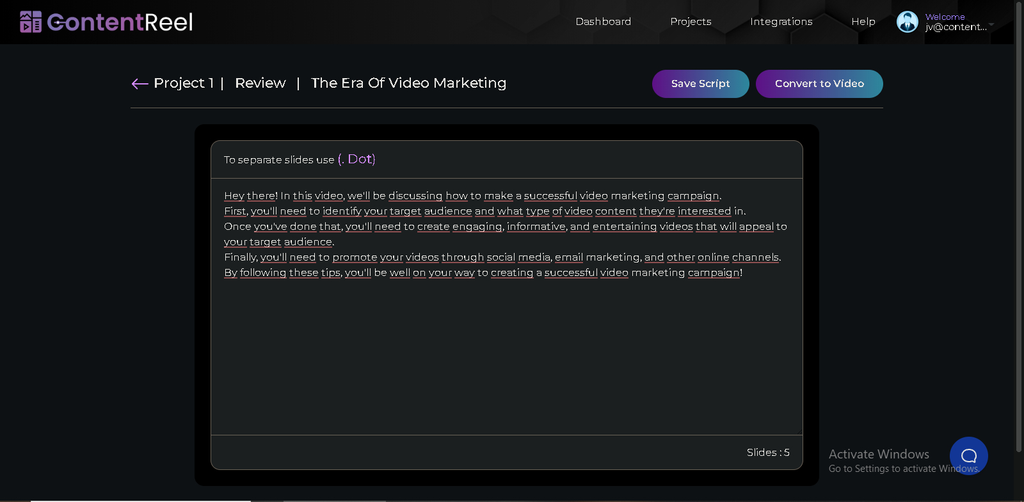
Task: Click the jv@content... email text
Action: pyautogui.click(x=955, y=27)
